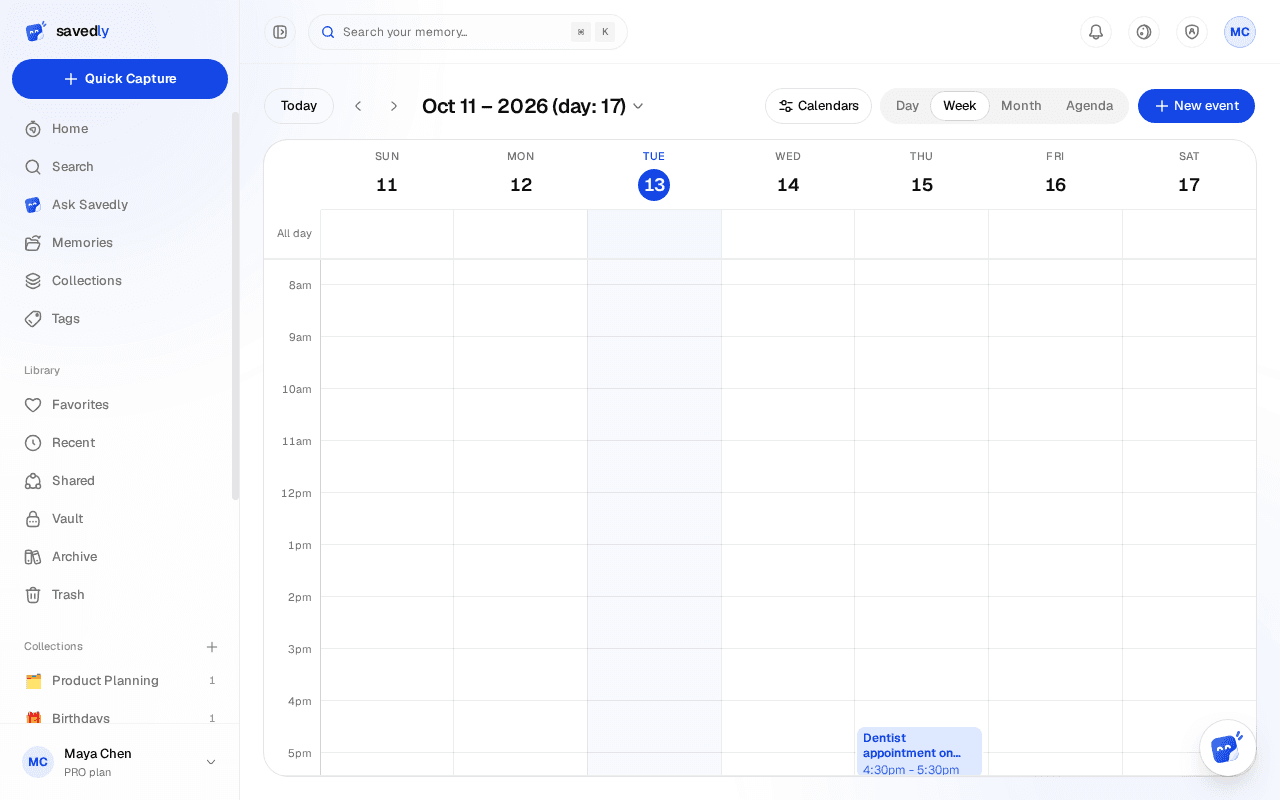
Task: Switch theme with the moon icon
Action: pyautogui.click(x=1144, y=32)
